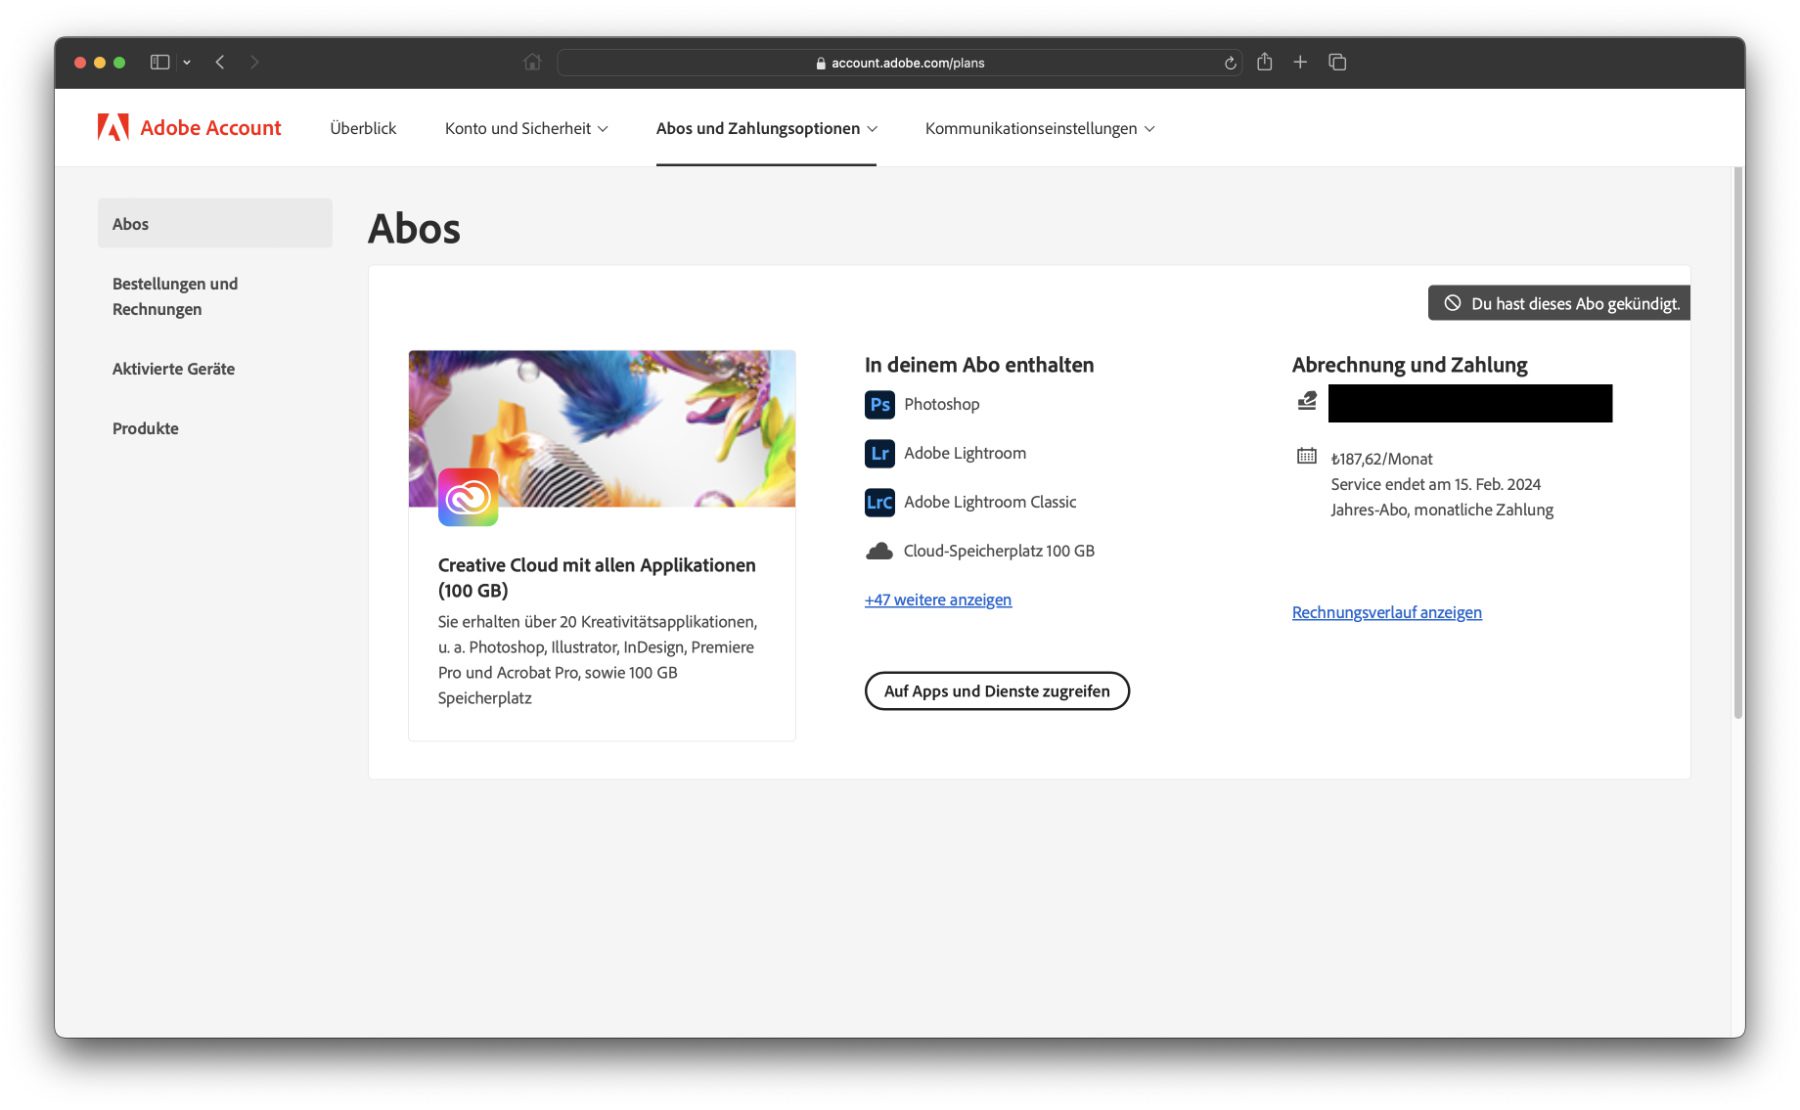Click the Adobe Account logo

189,128
